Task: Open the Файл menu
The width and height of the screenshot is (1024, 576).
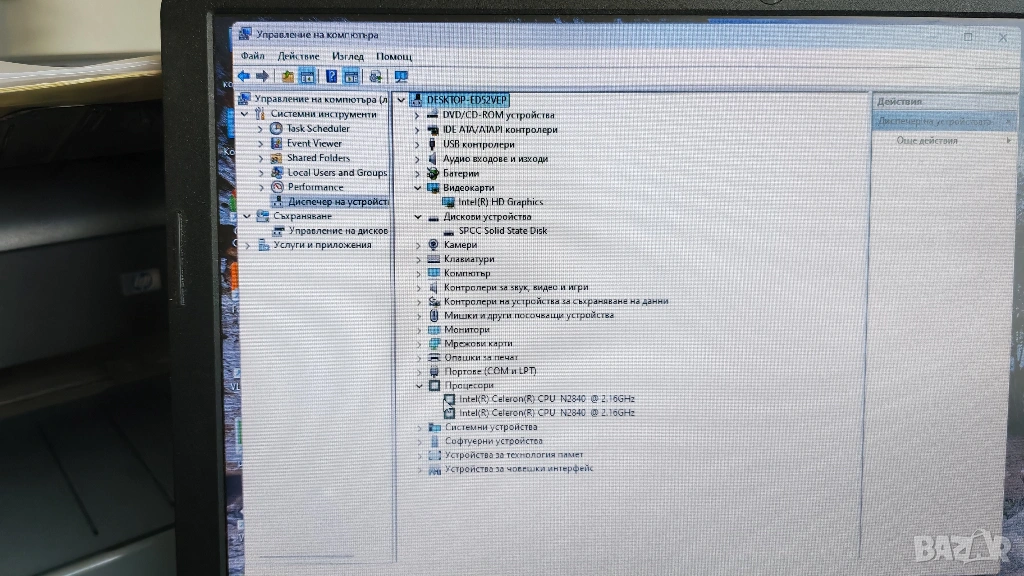Action: pos(253,56)
